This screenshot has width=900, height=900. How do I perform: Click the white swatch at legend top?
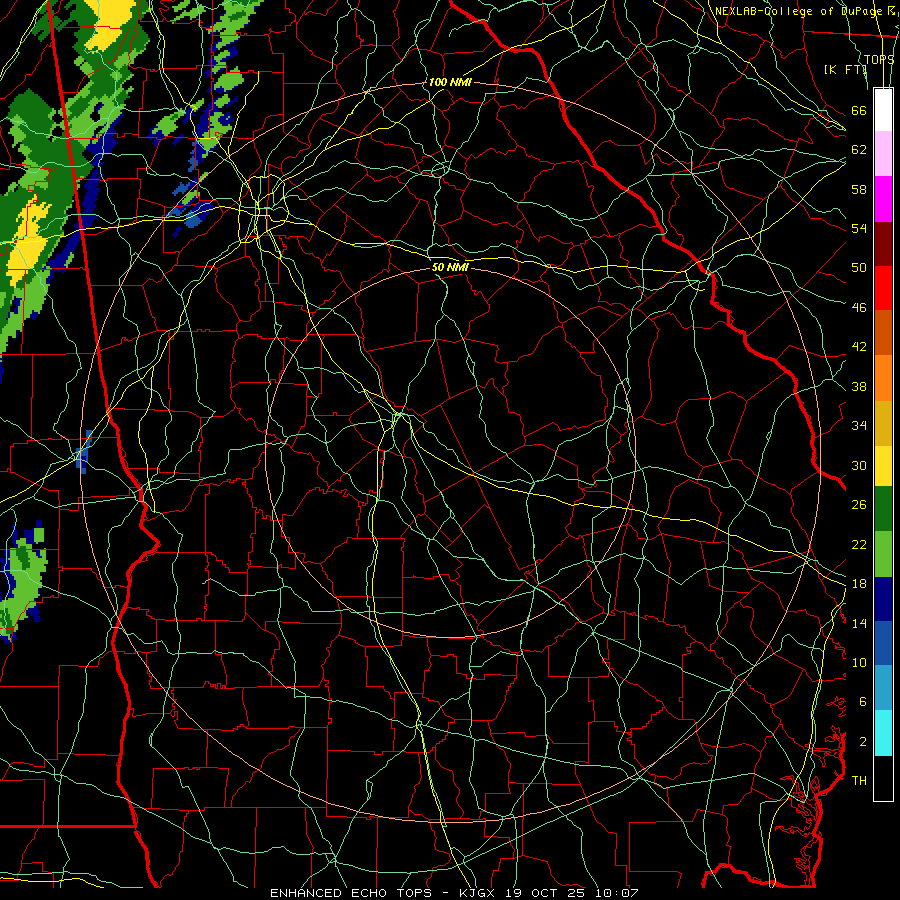pyautogui.click(x=883, y=110)
